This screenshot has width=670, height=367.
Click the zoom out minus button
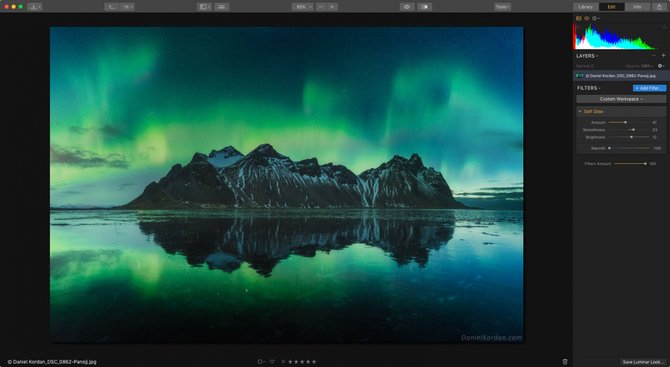[x=321, y=7]
